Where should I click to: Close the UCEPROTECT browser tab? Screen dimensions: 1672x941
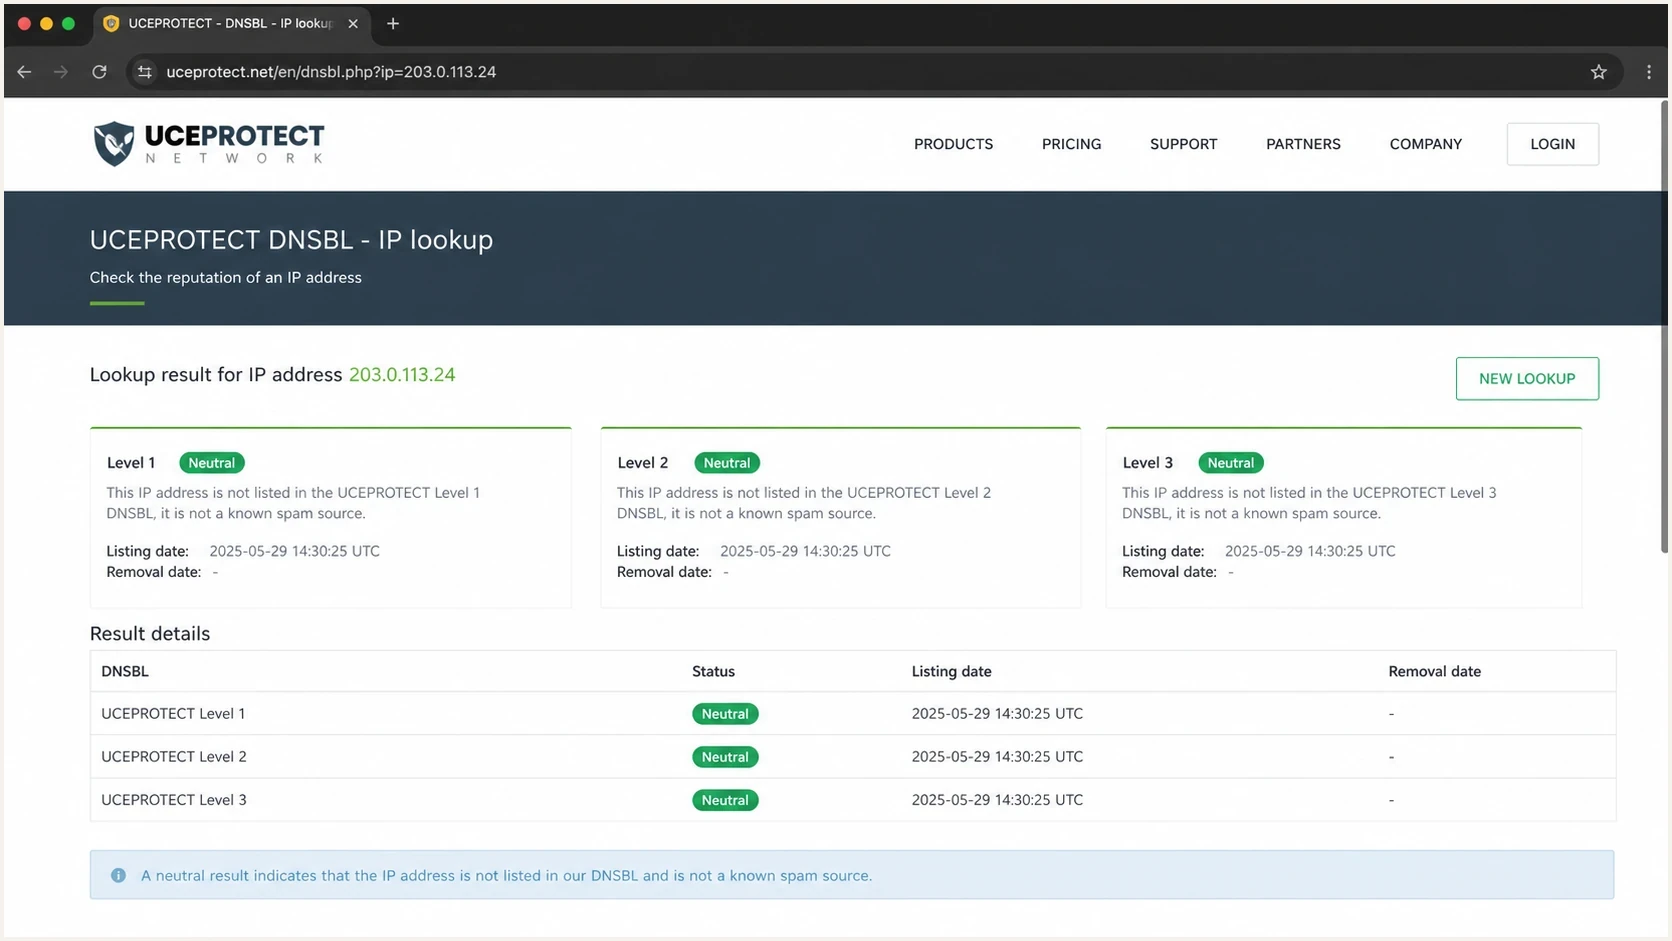pyautogui.click(x=353, y=24)
